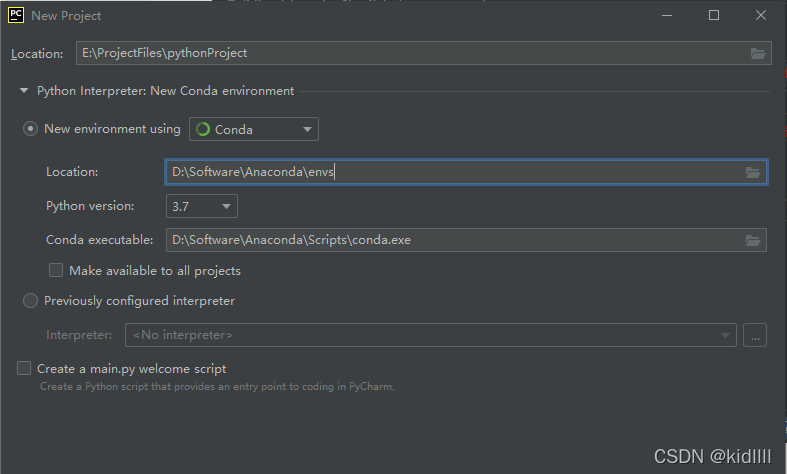Open the No interpreter dropdown
Screen dimensions: 787x474
431,335
